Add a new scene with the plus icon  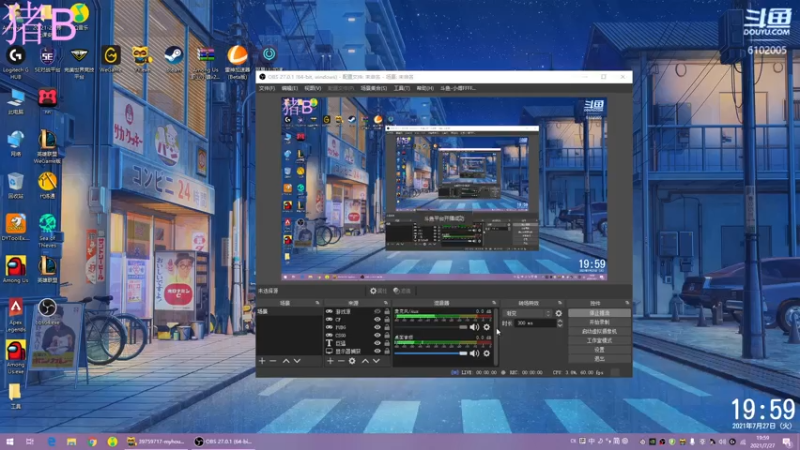point(262,361)
